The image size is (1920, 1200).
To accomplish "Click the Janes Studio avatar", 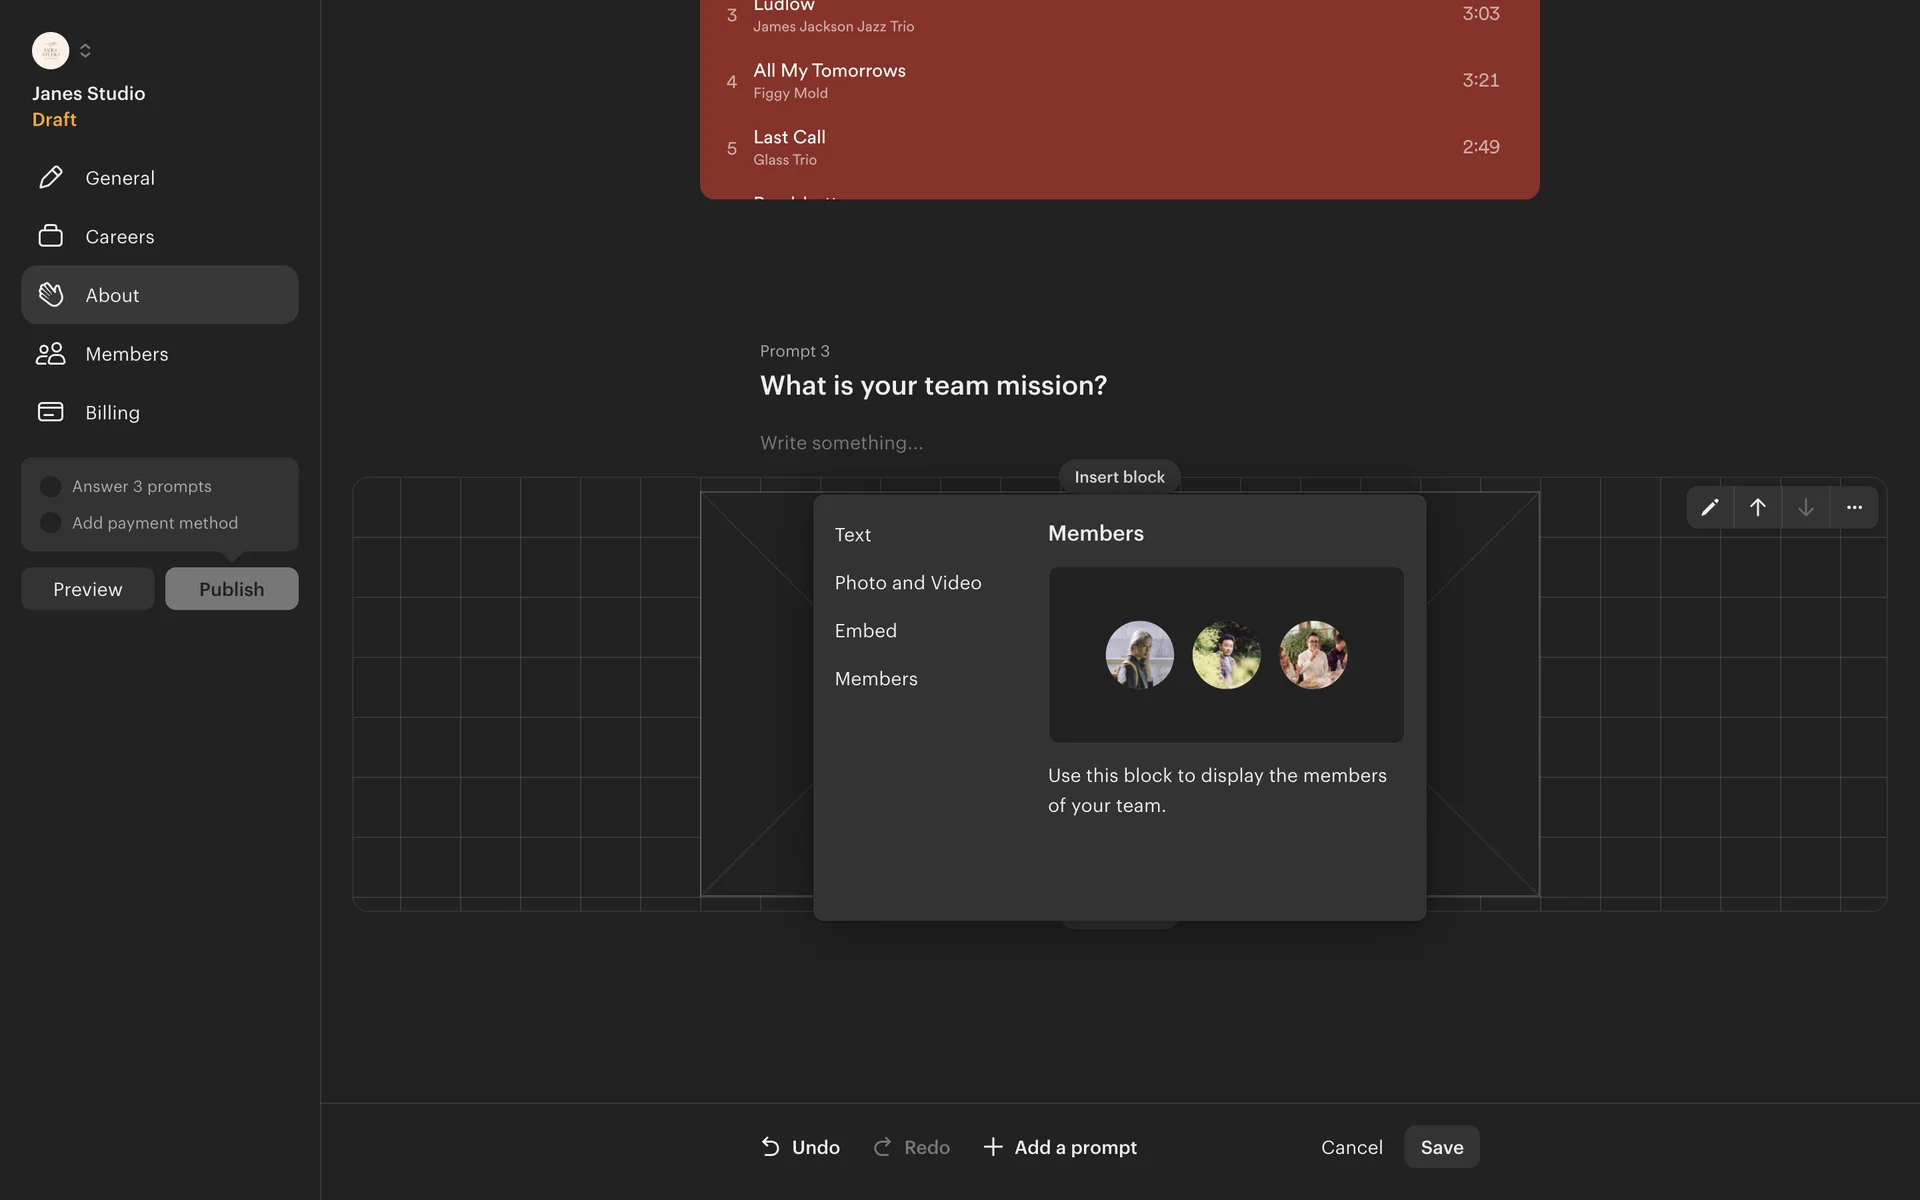I will coord(50,50).
